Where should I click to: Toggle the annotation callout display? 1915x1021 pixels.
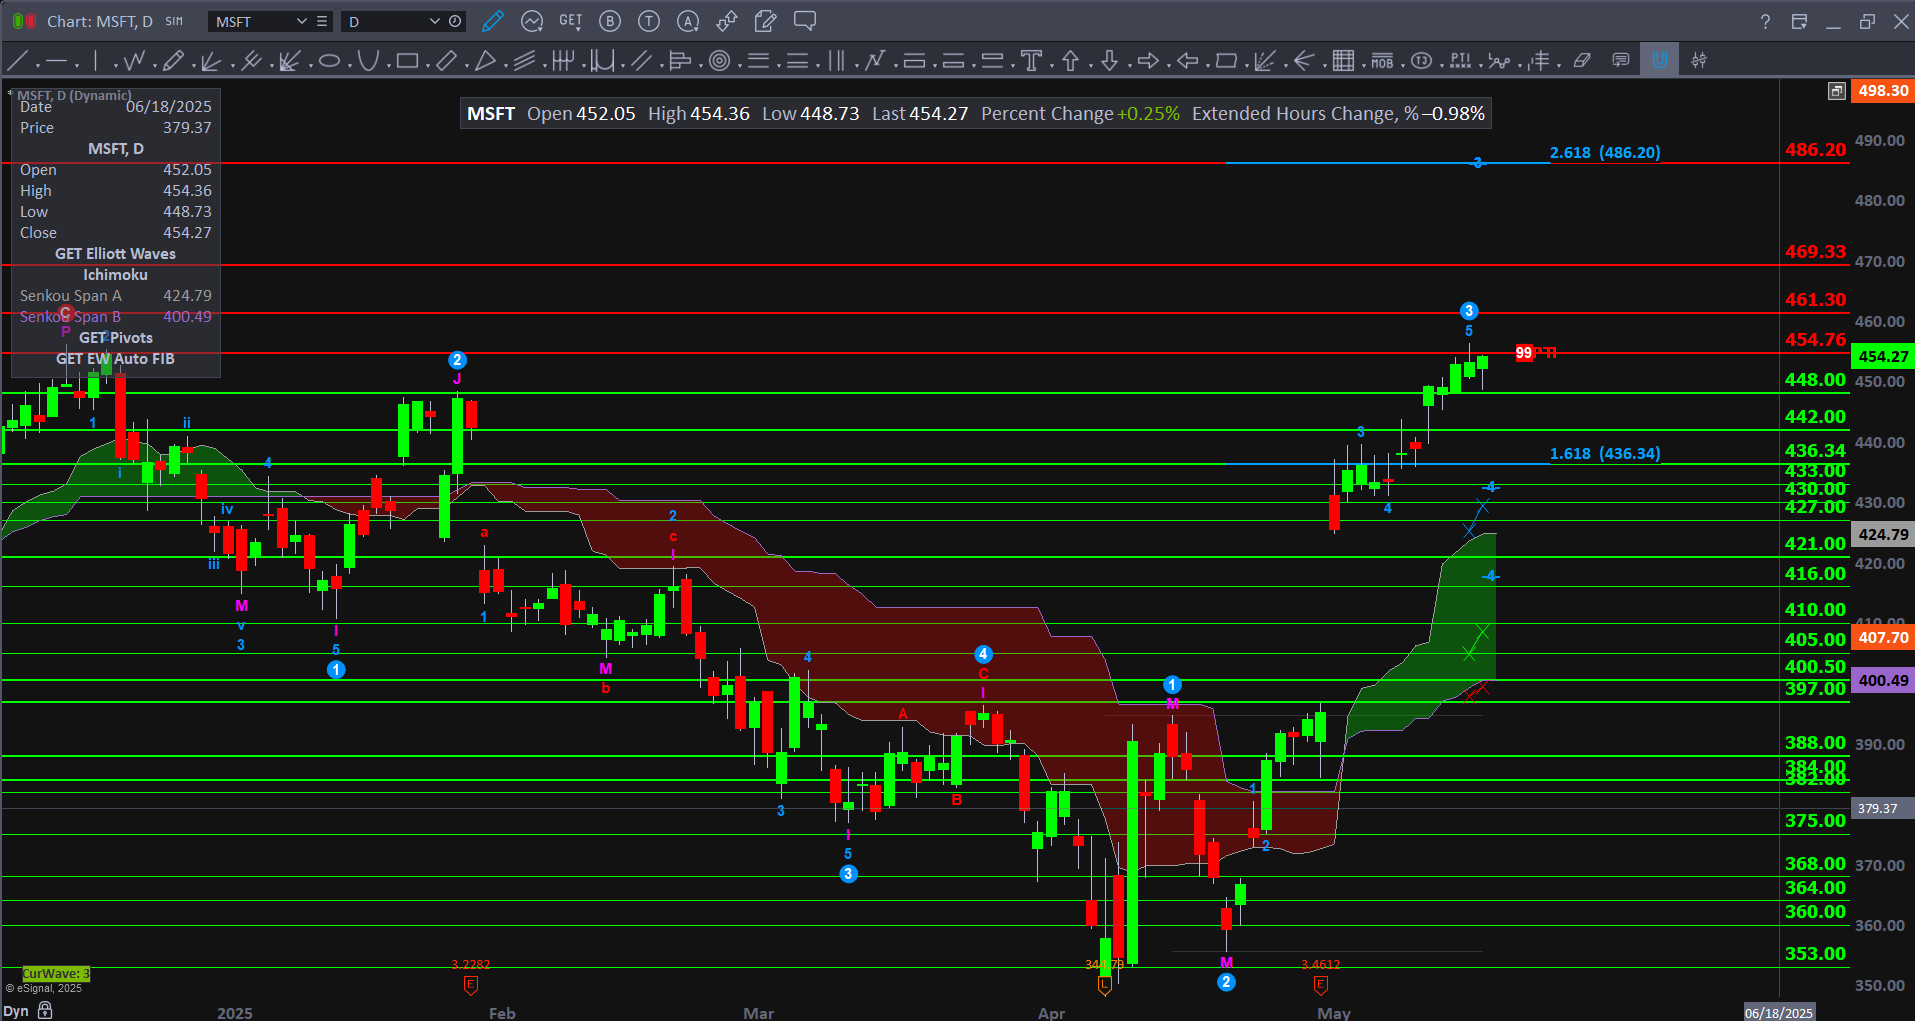(x=1621, y=61)
